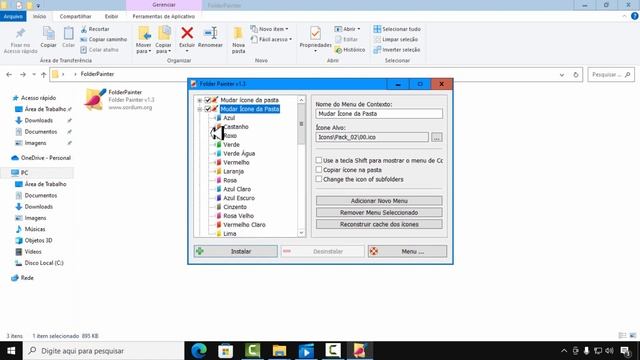This screenshot has height=360, width=640.
Task: Open the Abrir dropdown in ribbon
Action: (347, 29)
